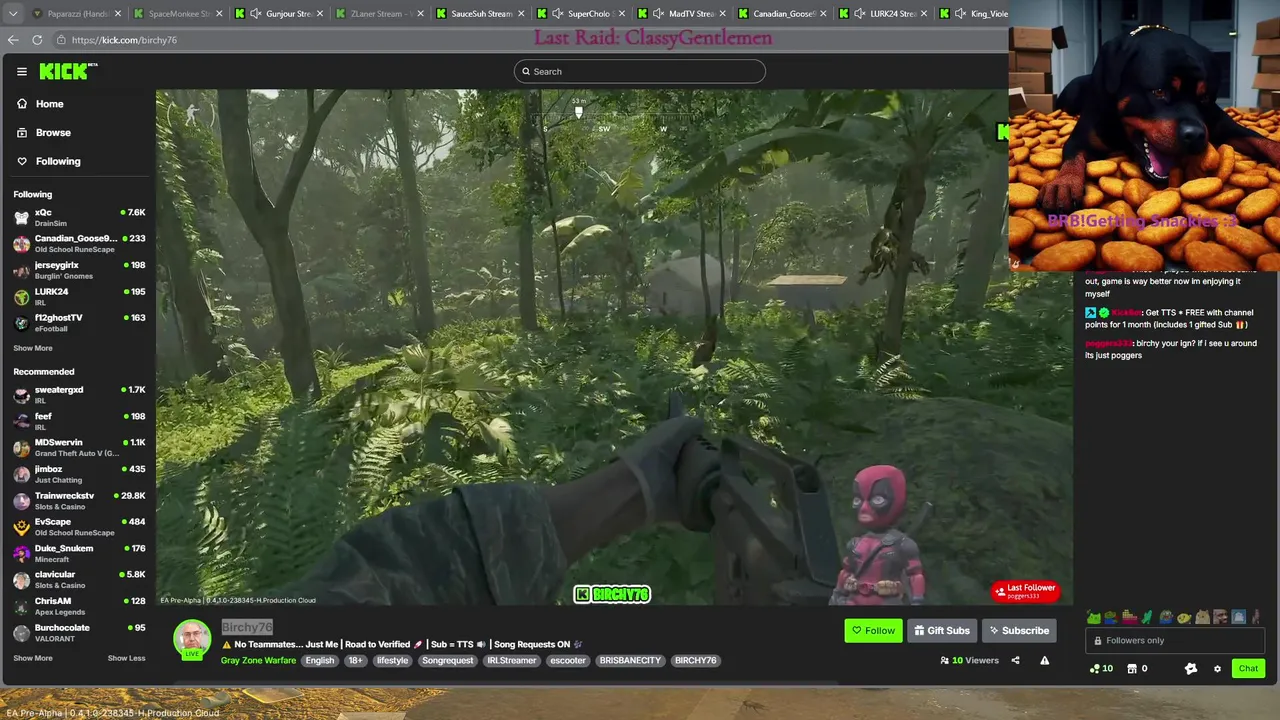Click the chat identity badge icon
This screenshot has height=720, width=1280.
point(1191,668)
